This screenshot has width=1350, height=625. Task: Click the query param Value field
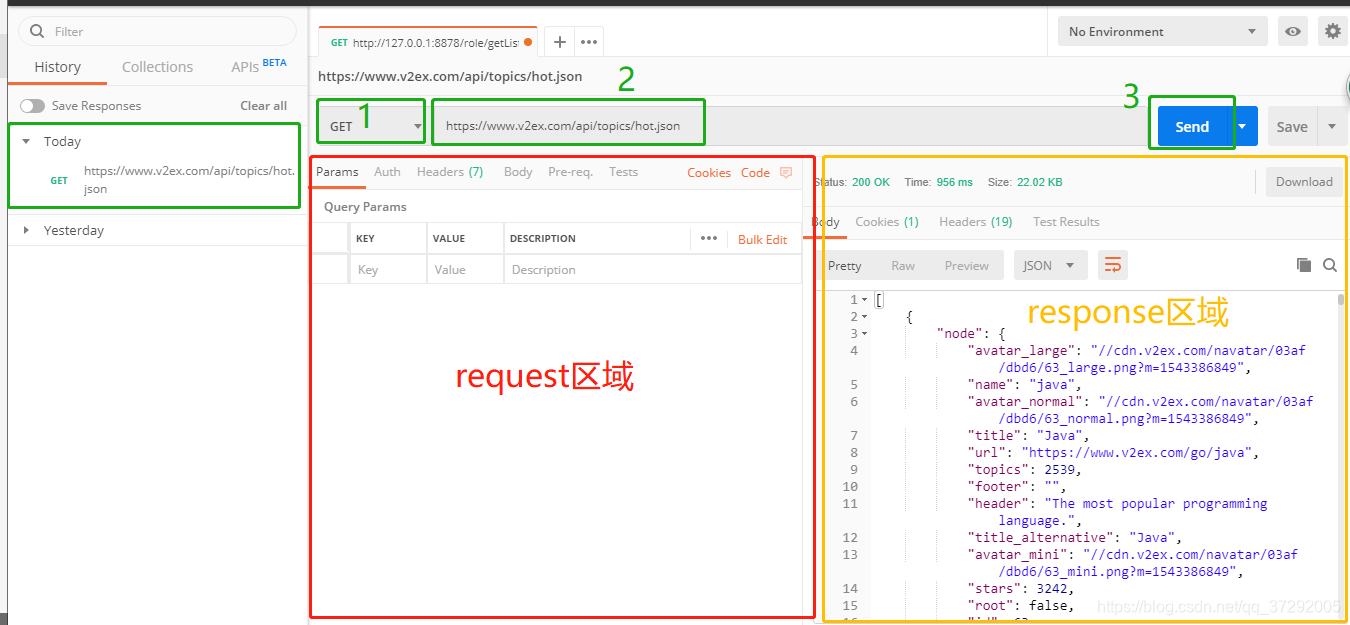tap(465, 270)
